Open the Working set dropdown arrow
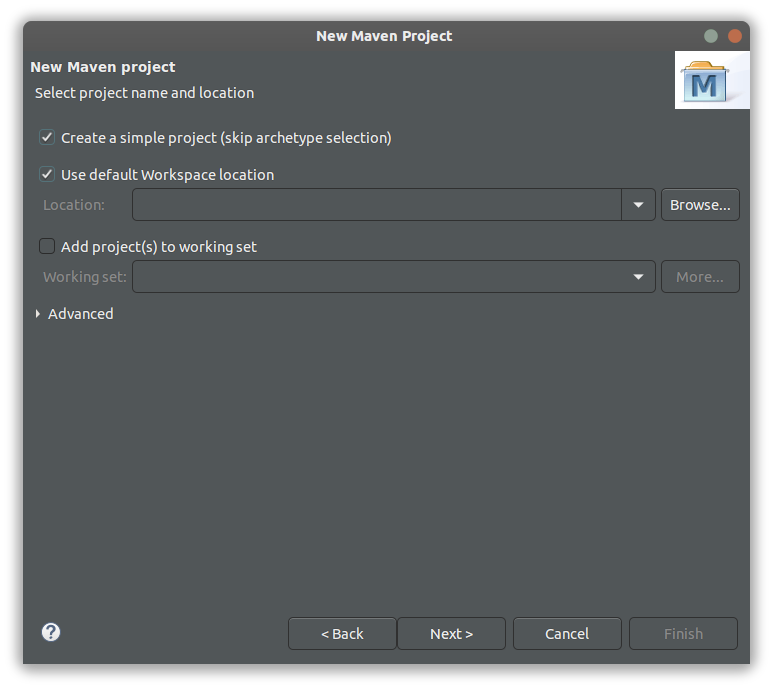Image resolution: width=773 pixels, height=689 pixels. point(638,276)
